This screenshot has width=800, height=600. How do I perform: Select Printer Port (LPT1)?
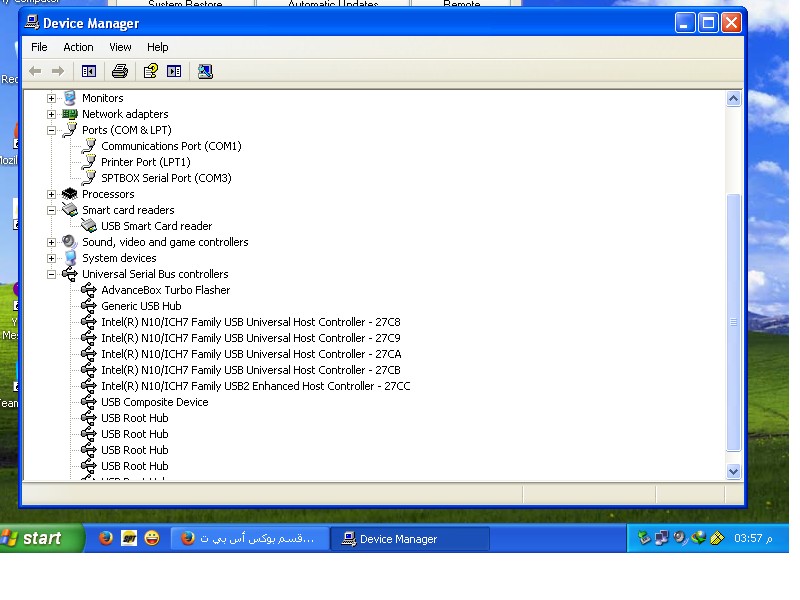point(146,162)
